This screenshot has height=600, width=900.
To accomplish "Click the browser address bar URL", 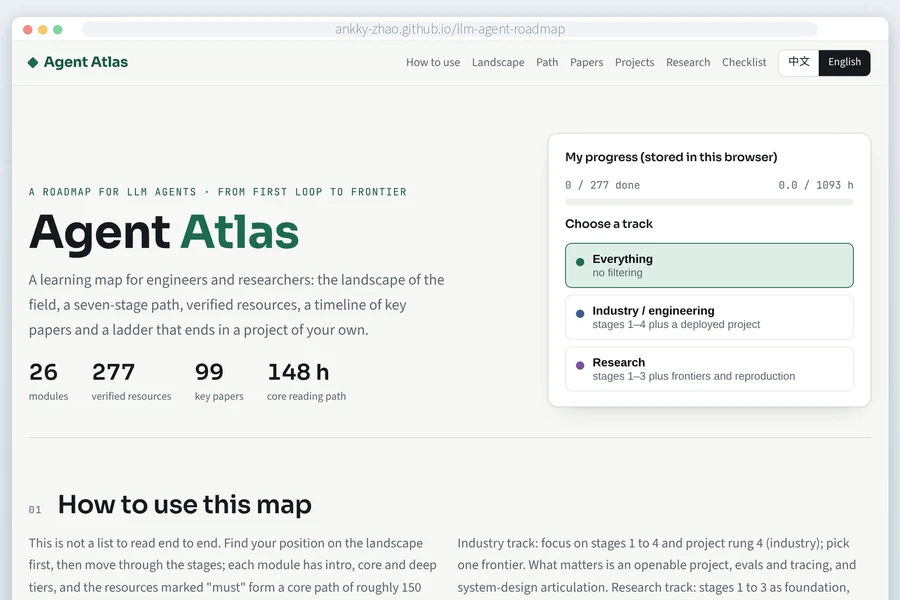I will click(450, 29).
